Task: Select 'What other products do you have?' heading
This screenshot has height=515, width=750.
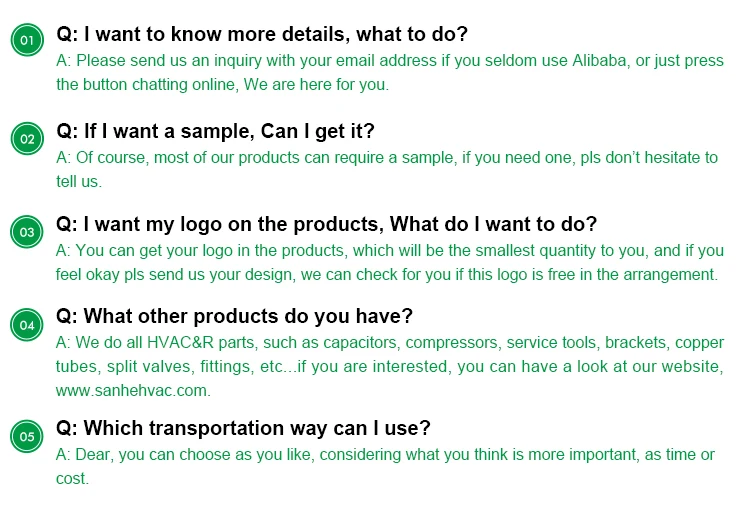Action: click(234, 316)
